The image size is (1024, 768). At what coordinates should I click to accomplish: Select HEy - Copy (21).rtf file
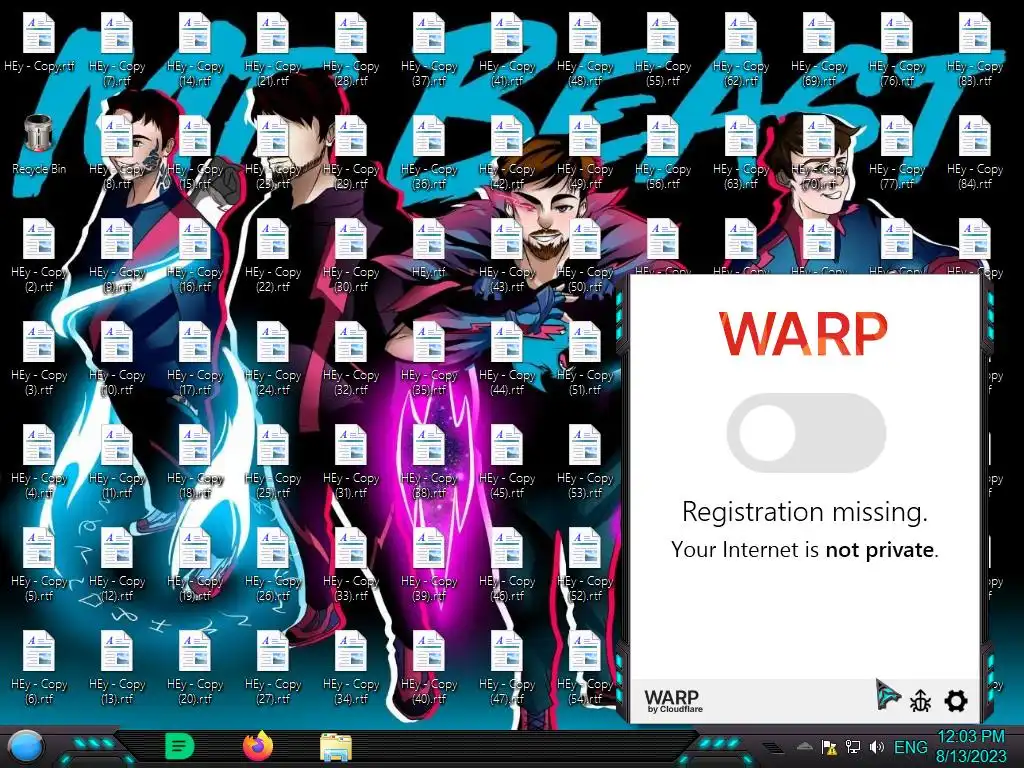(273, 49)
